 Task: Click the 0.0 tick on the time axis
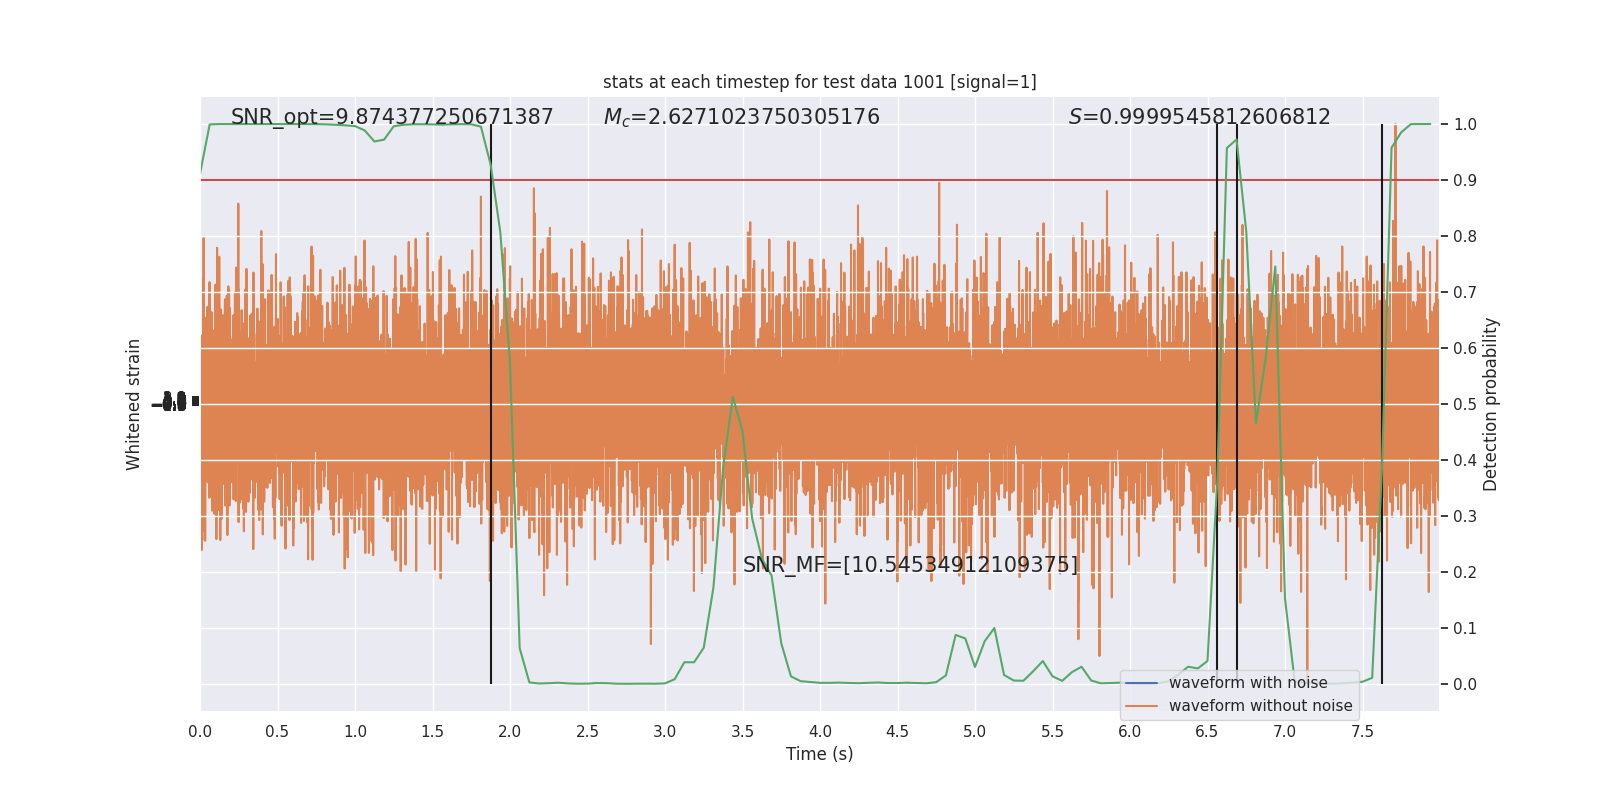coord(200,732)
